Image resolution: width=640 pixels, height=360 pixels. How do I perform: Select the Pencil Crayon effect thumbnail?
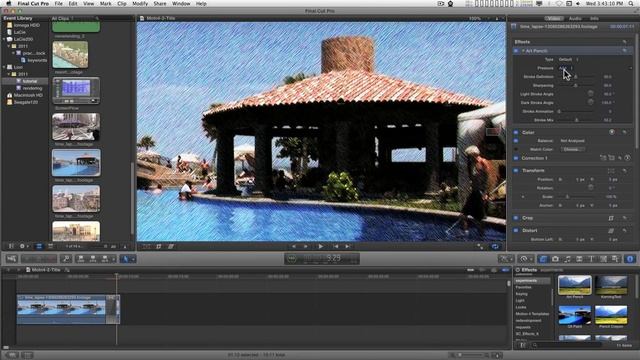pyautogui.click(x=611, y=315)
